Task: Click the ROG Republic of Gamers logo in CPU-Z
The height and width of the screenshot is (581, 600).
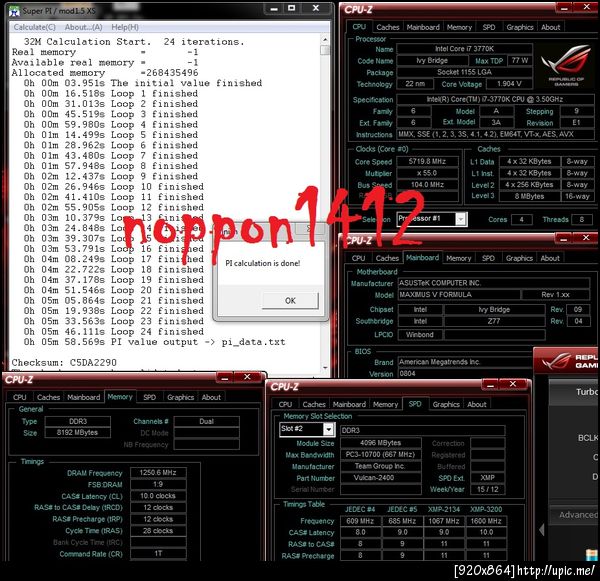Action: click(566, 66)
